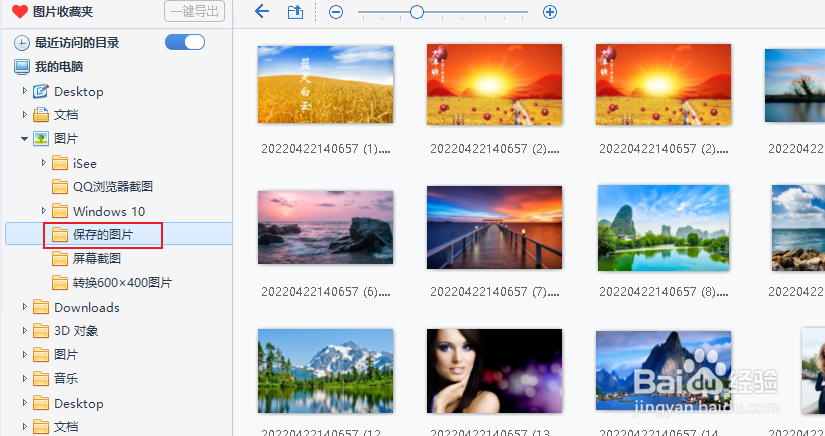The image size is (825, 436).
Task: Select 我的电脑 in the sidebar
Action: point(59,67)
